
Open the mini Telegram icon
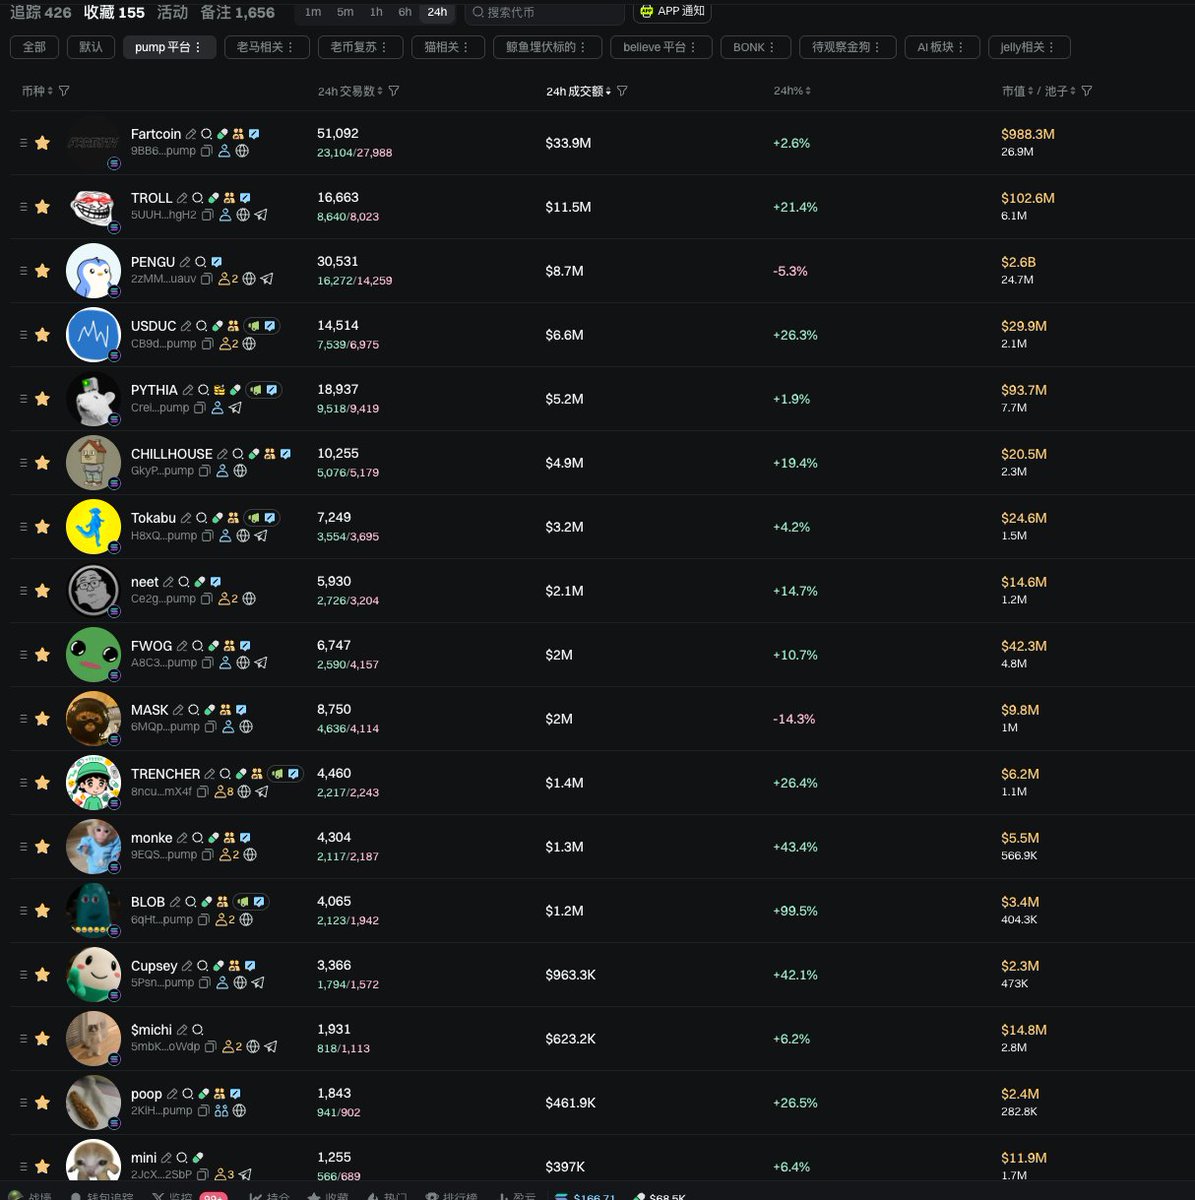(x=245, y=1175)
